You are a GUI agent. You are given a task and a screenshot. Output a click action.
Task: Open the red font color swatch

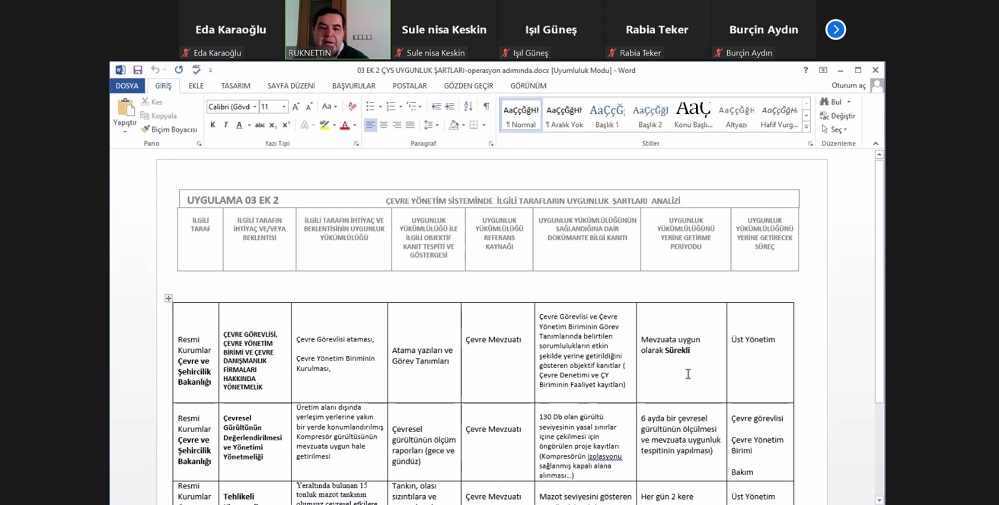(x=344, y=125)
